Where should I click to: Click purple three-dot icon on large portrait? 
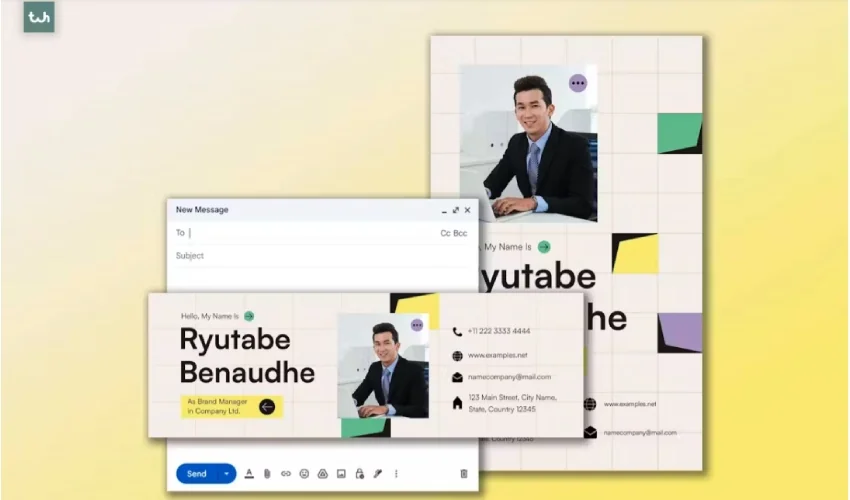pyautogui.click(x=578, y=83)
